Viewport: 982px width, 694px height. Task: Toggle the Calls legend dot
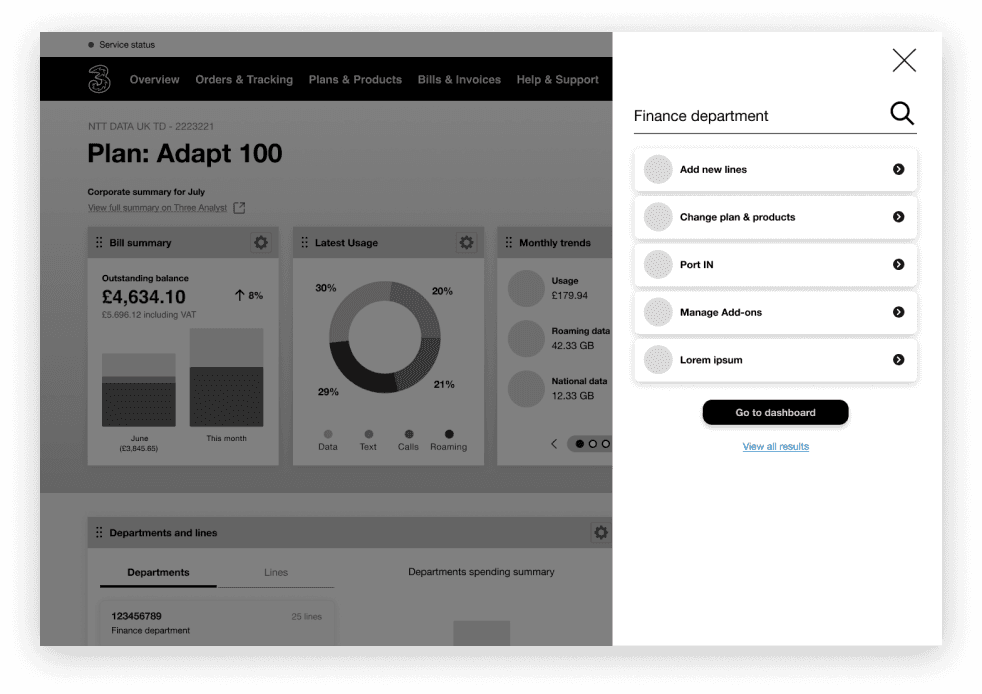tap(409, 434)
